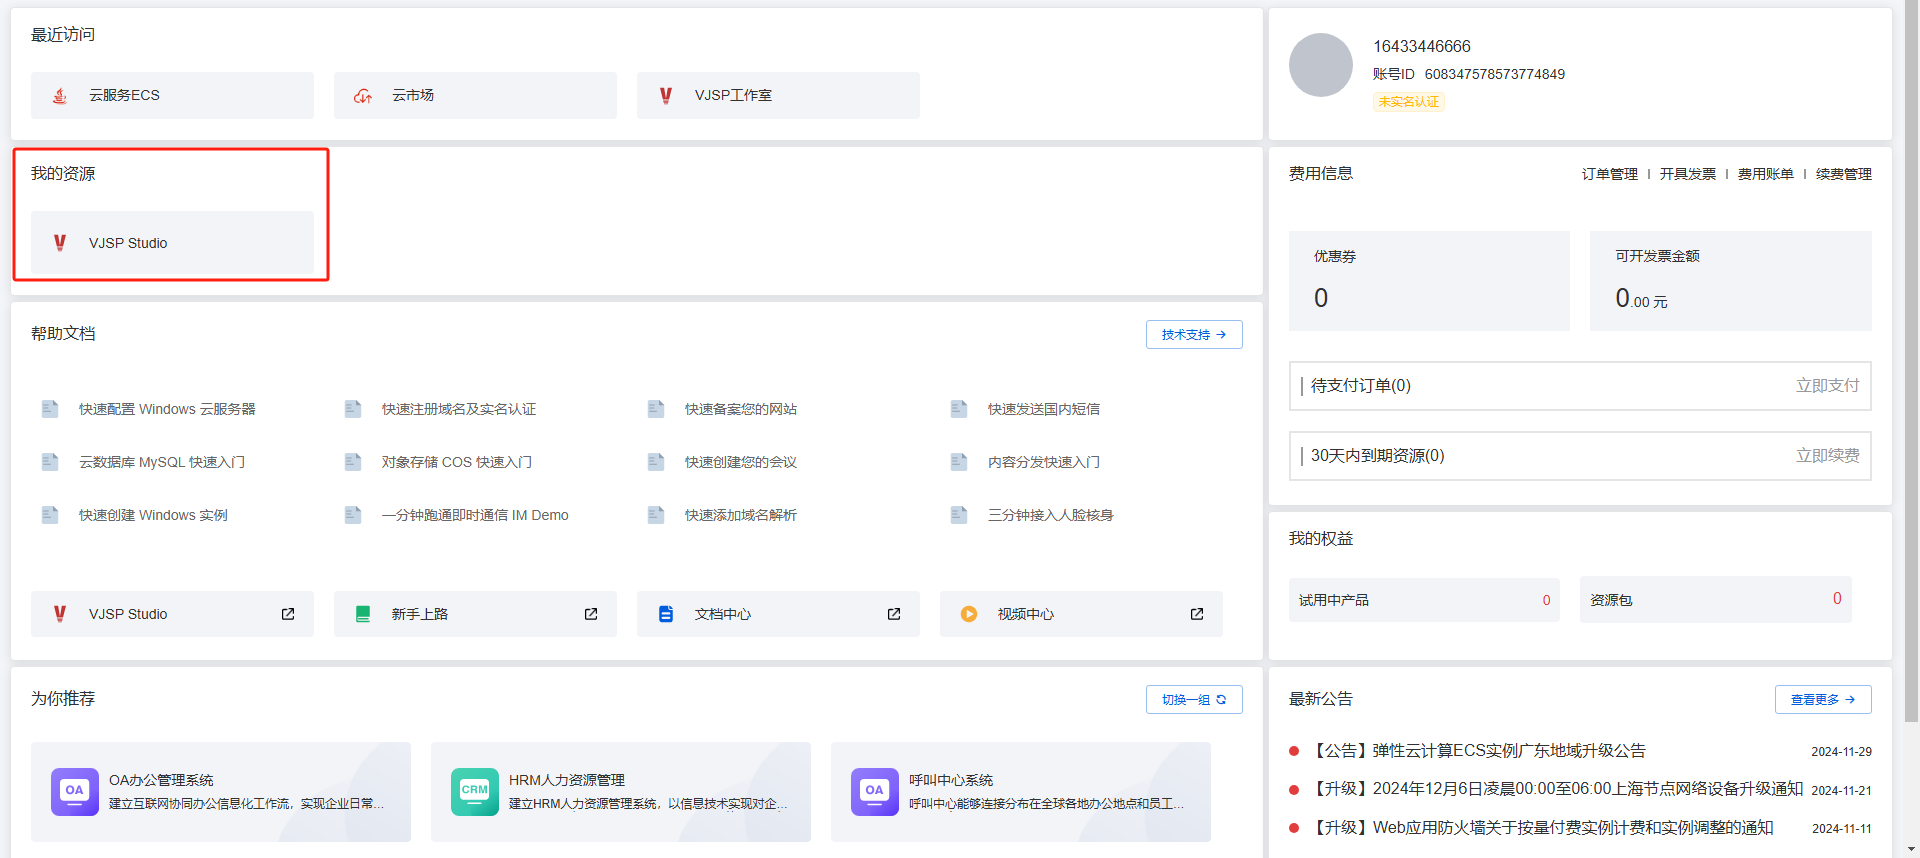Open 云服务ECS from recent visits
Image resolution: width=1920 pixels, height=858 pixels.
click(x=172, y=95)
